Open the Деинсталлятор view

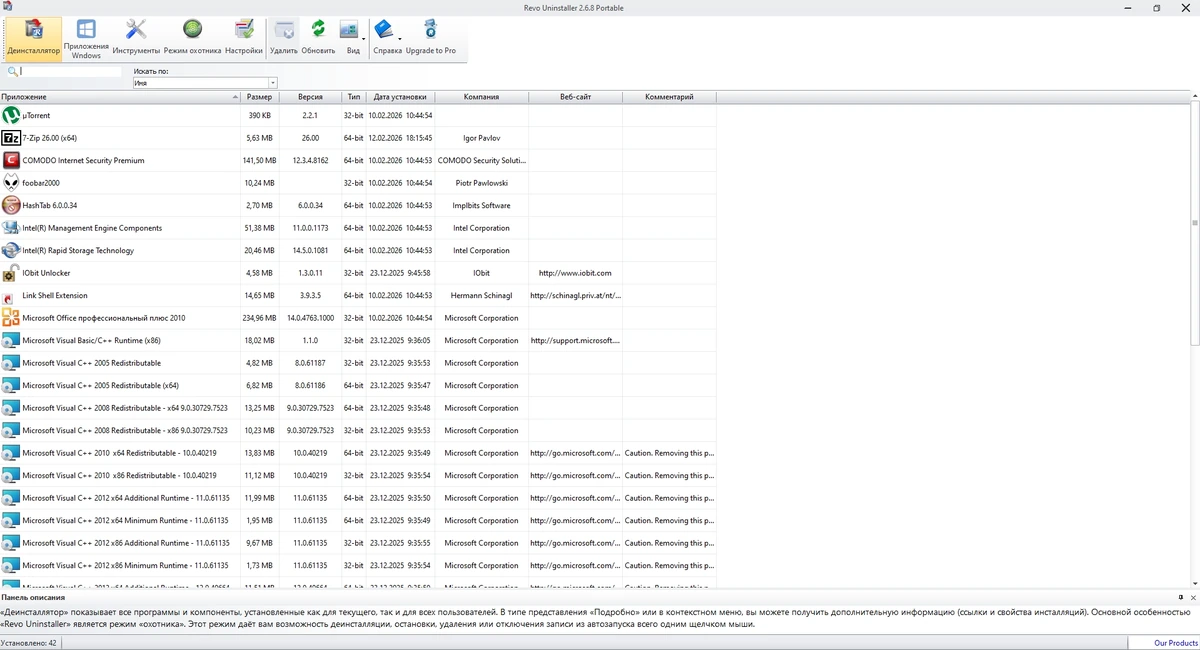coord(33,38)
